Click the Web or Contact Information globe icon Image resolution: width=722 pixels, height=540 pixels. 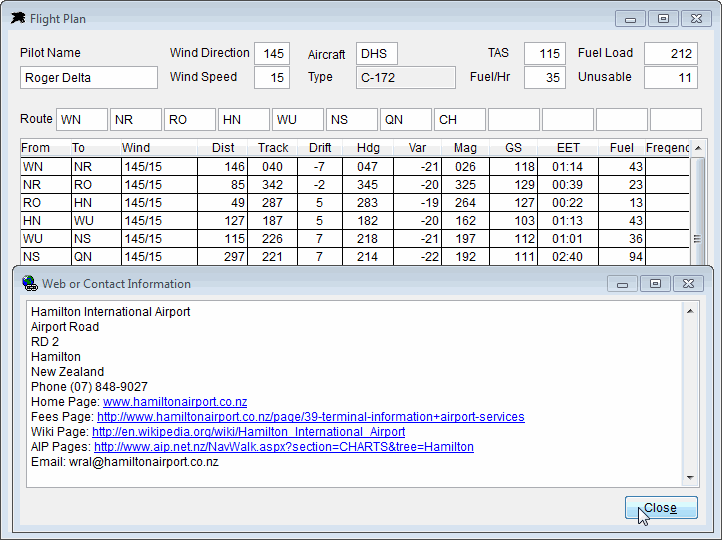29,284
